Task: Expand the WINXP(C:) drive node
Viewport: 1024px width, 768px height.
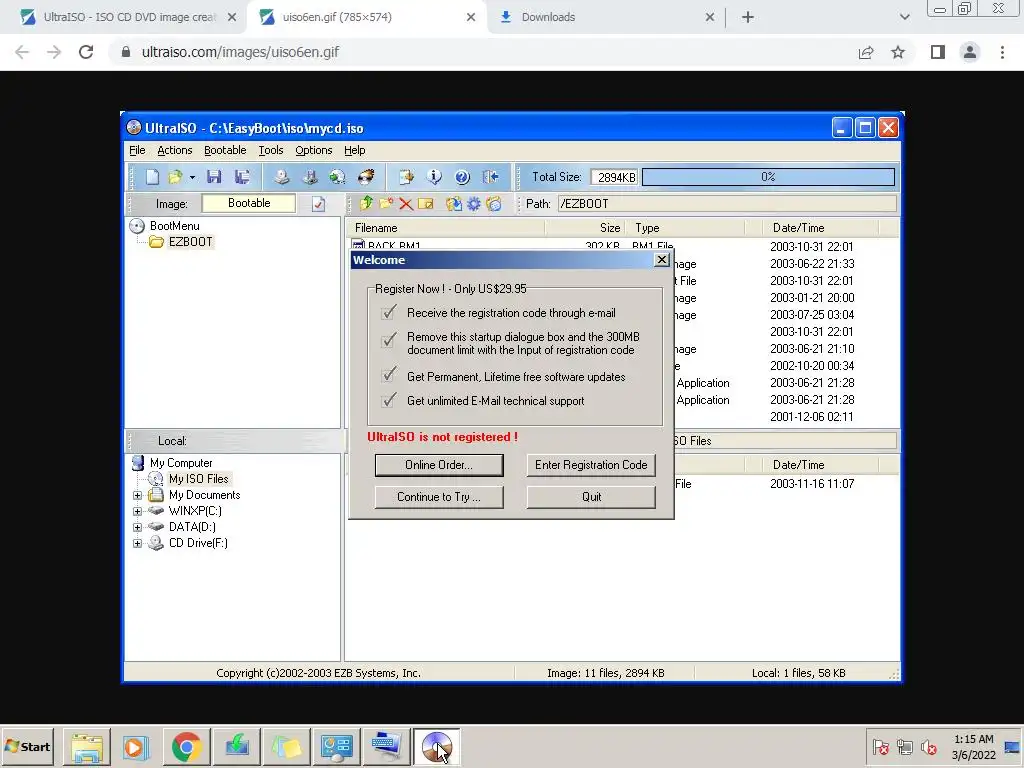Action: click(137, 511)
